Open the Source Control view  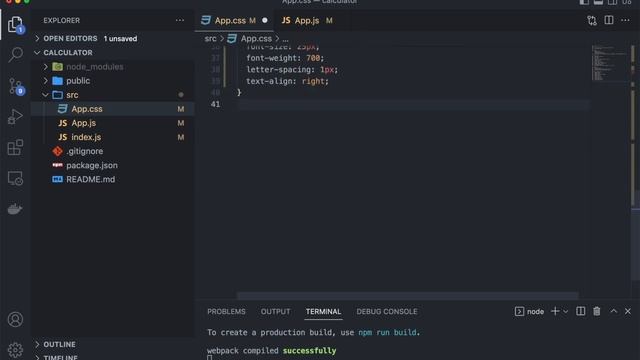tap(16, 86)
